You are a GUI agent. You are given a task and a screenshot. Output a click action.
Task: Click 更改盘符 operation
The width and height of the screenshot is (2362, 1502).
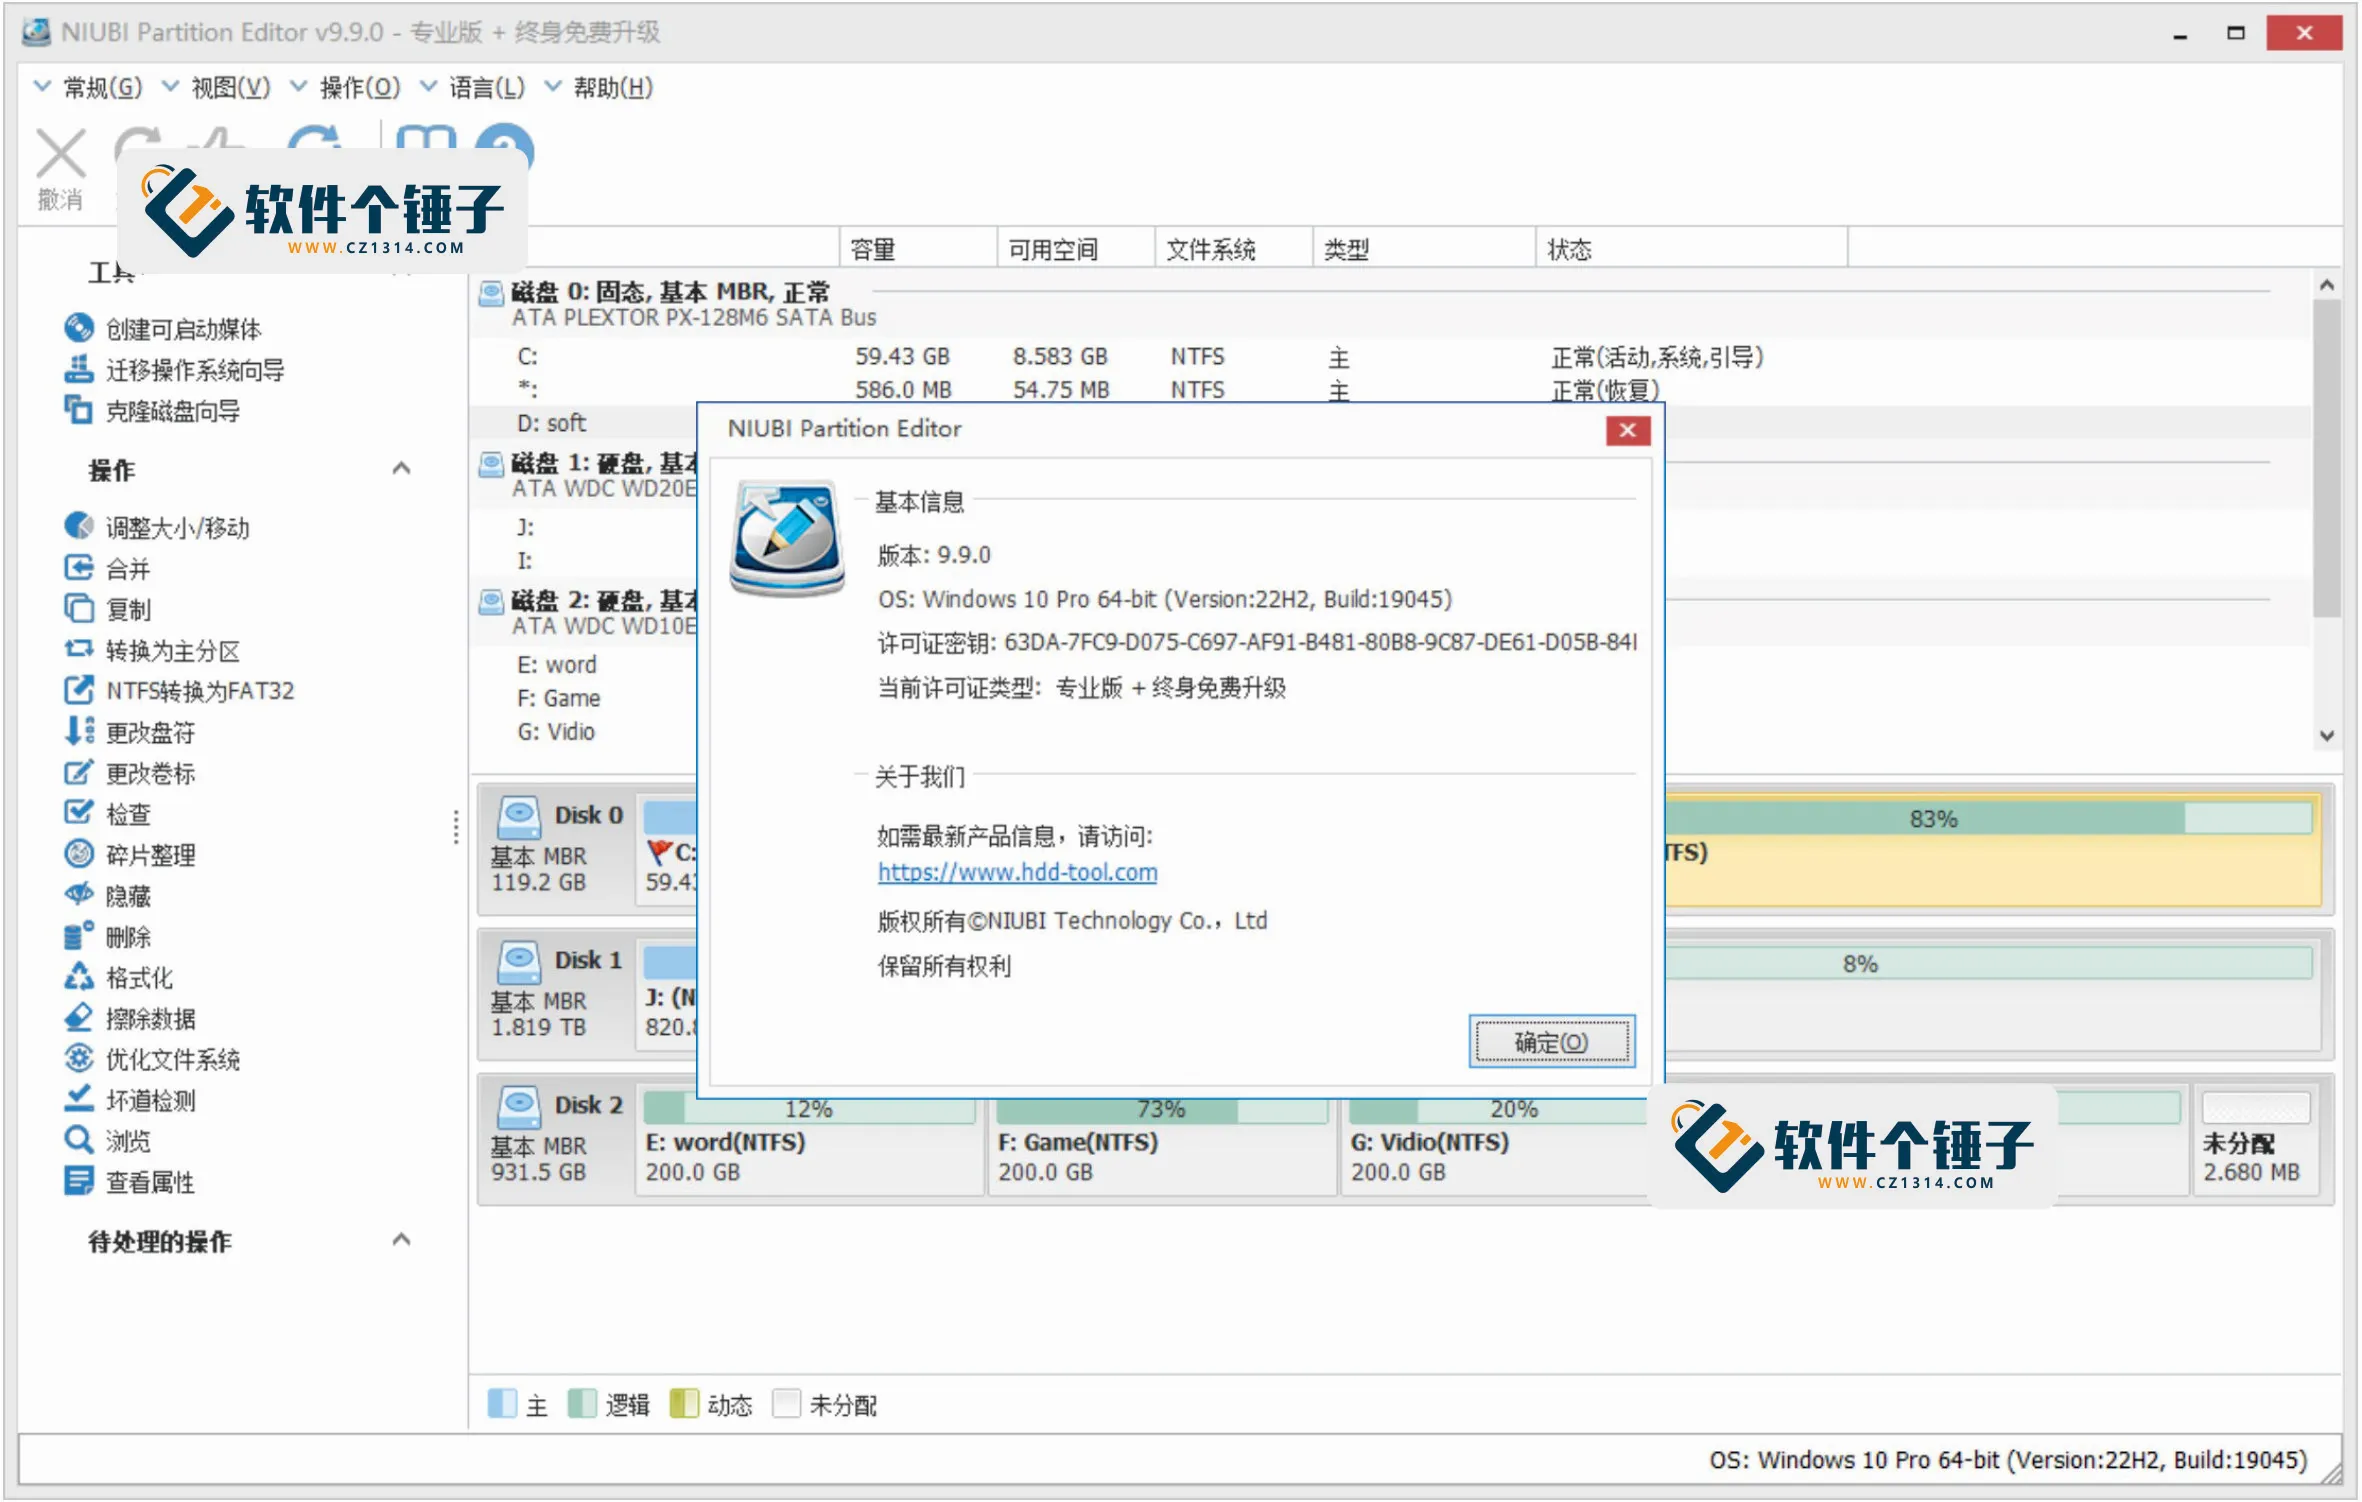(129, 731)
